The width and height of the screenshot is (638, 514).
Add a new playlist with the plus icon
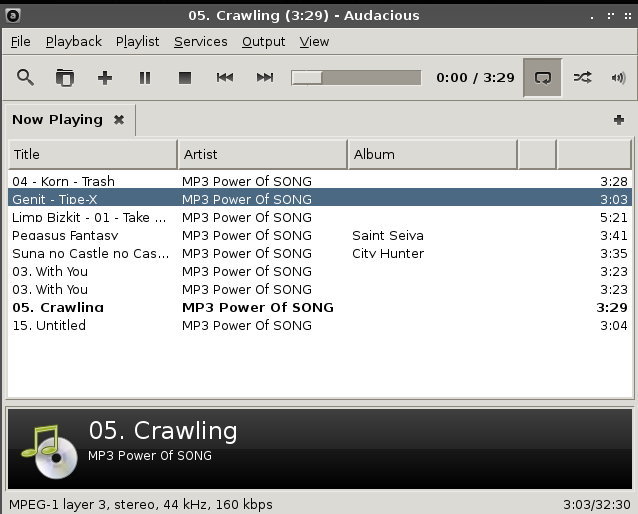tap(619, 120)
